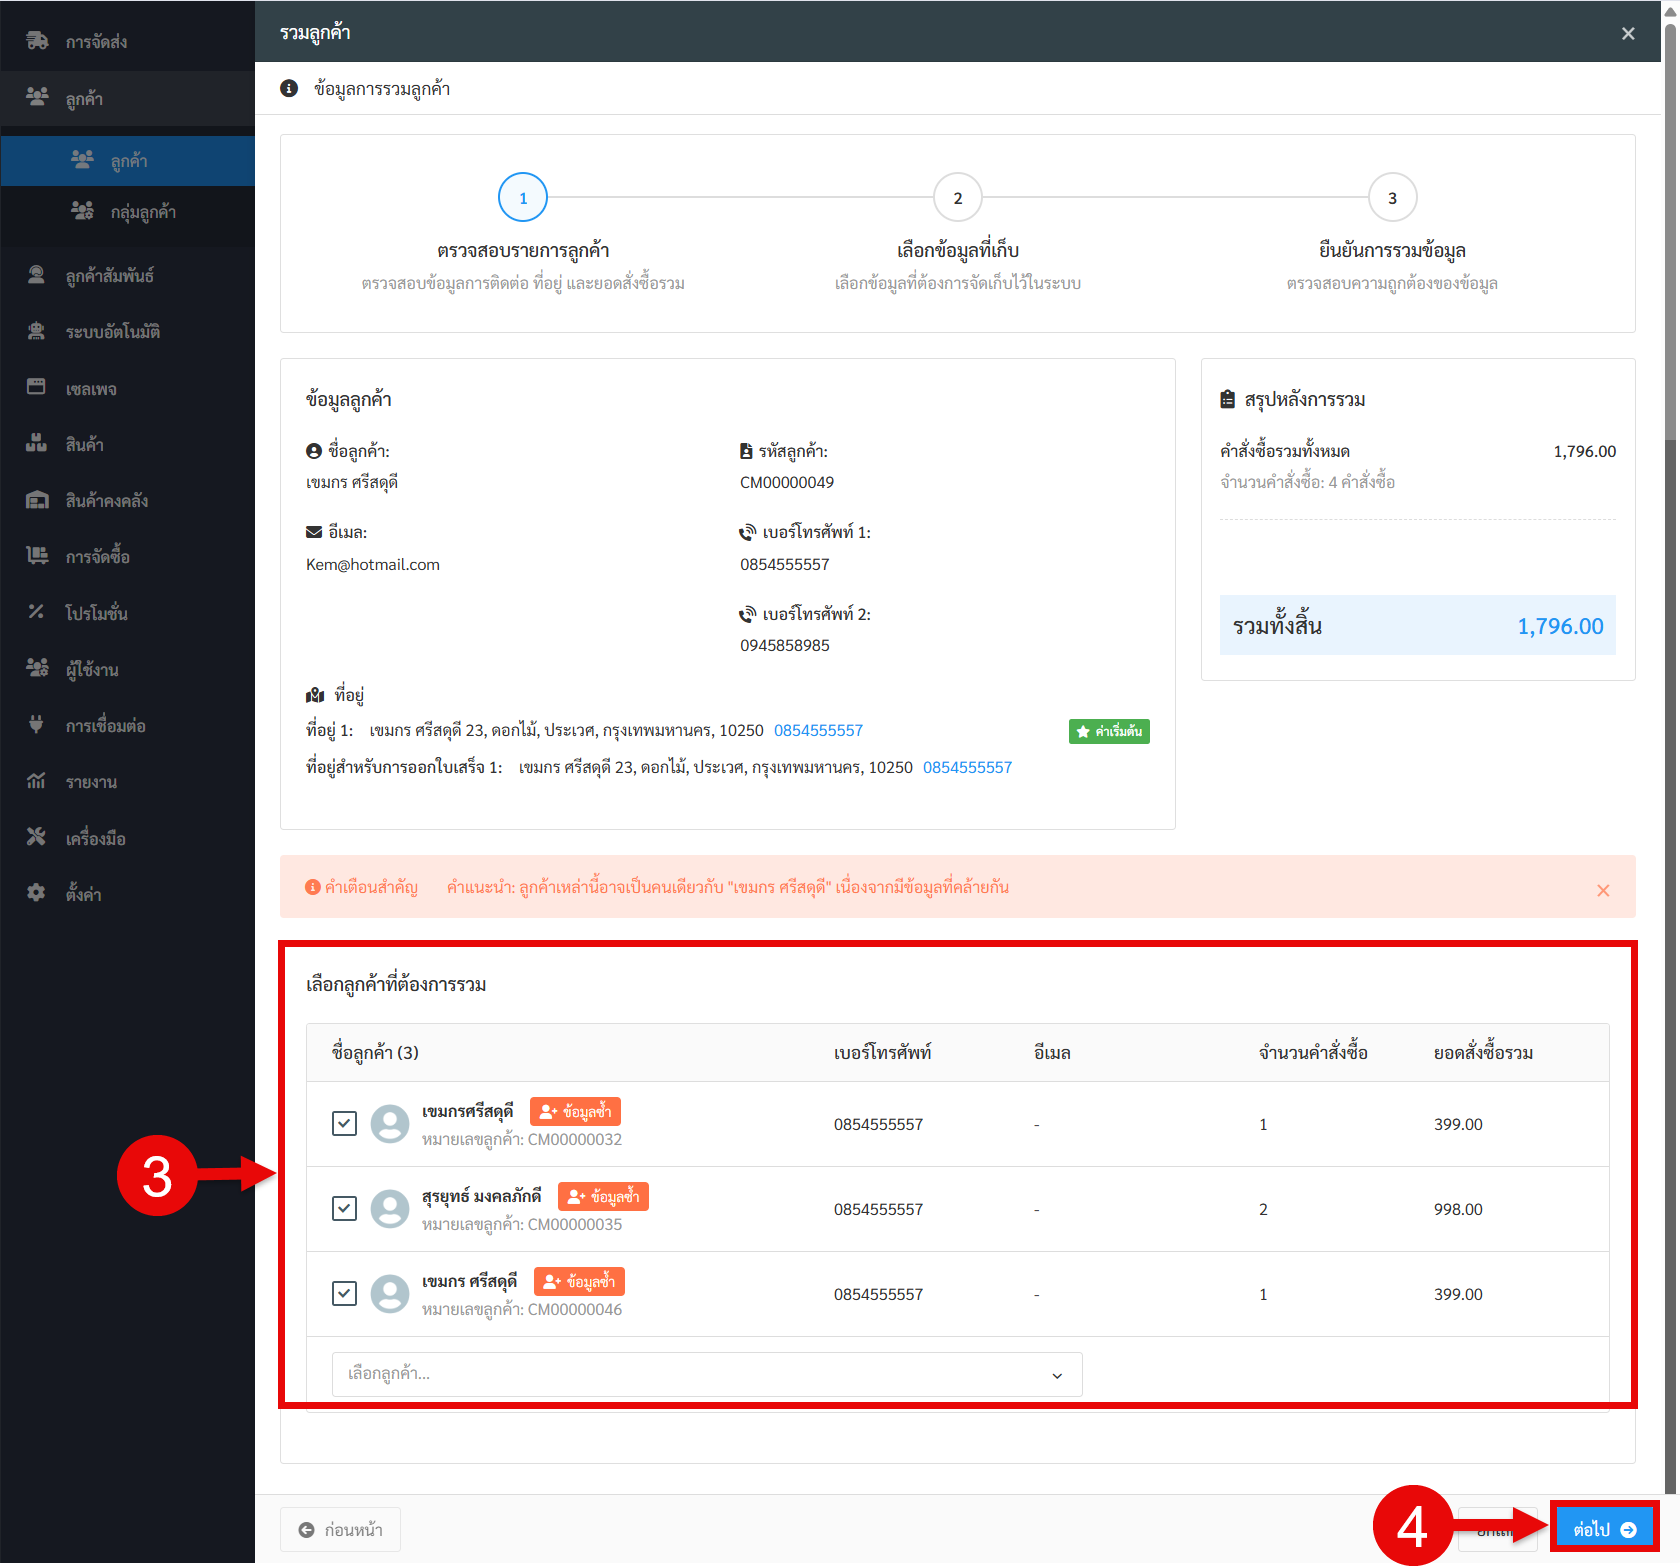Viewport: 1680px width, 1568px height.
Task: Click the delivery truck icon in sidebar
Action: 37,41
